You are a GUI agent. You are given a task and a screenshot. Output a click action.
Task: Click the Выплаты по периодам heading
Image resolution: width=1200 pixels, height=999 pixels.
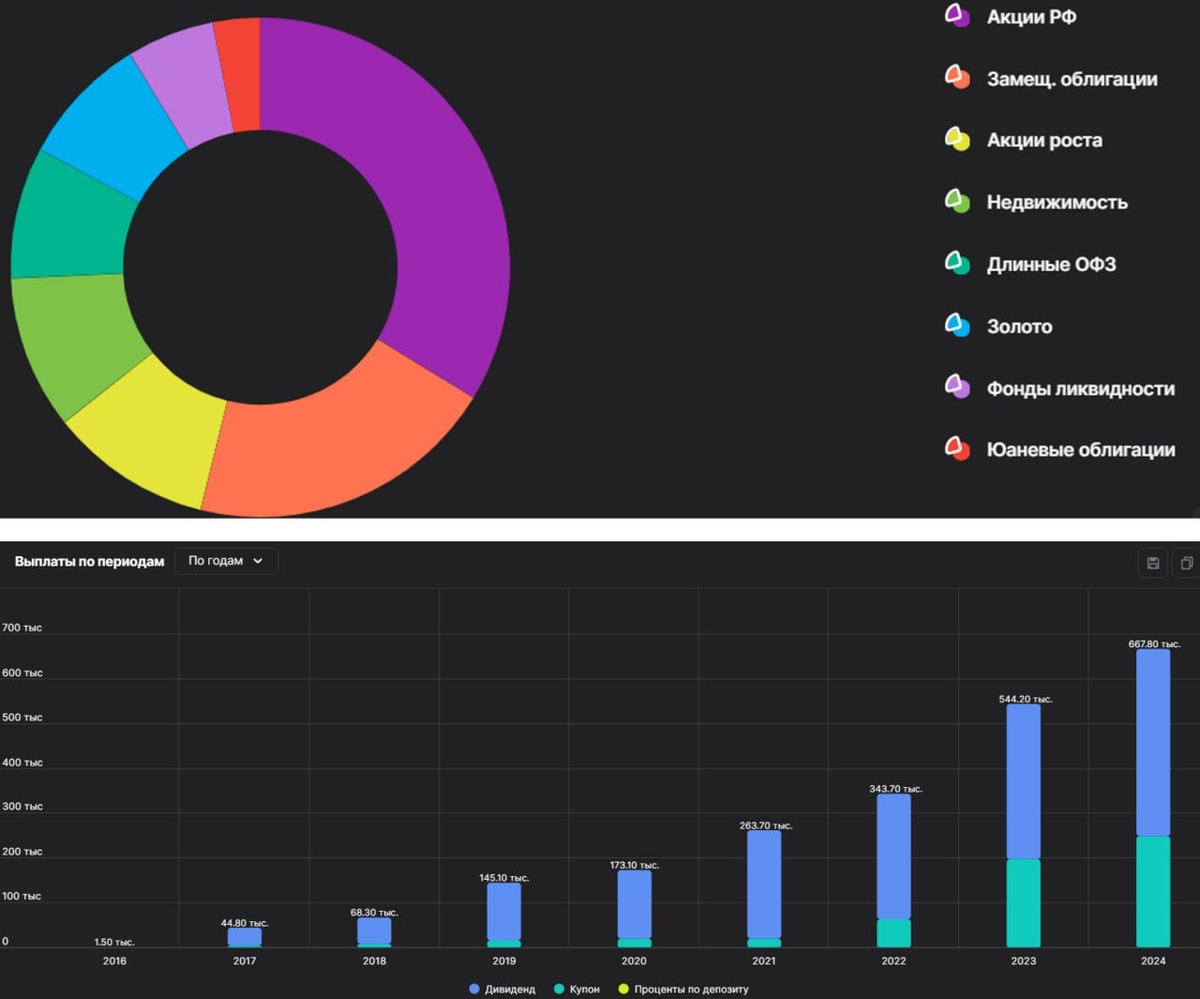click(x=89, y=562)
